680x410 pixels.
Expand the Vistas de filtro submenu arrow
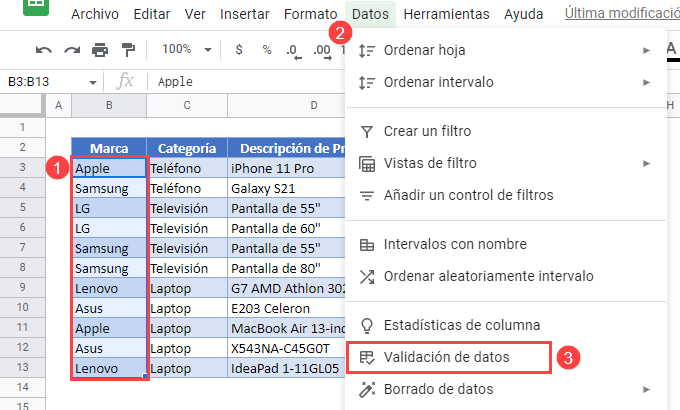point(646,163)
